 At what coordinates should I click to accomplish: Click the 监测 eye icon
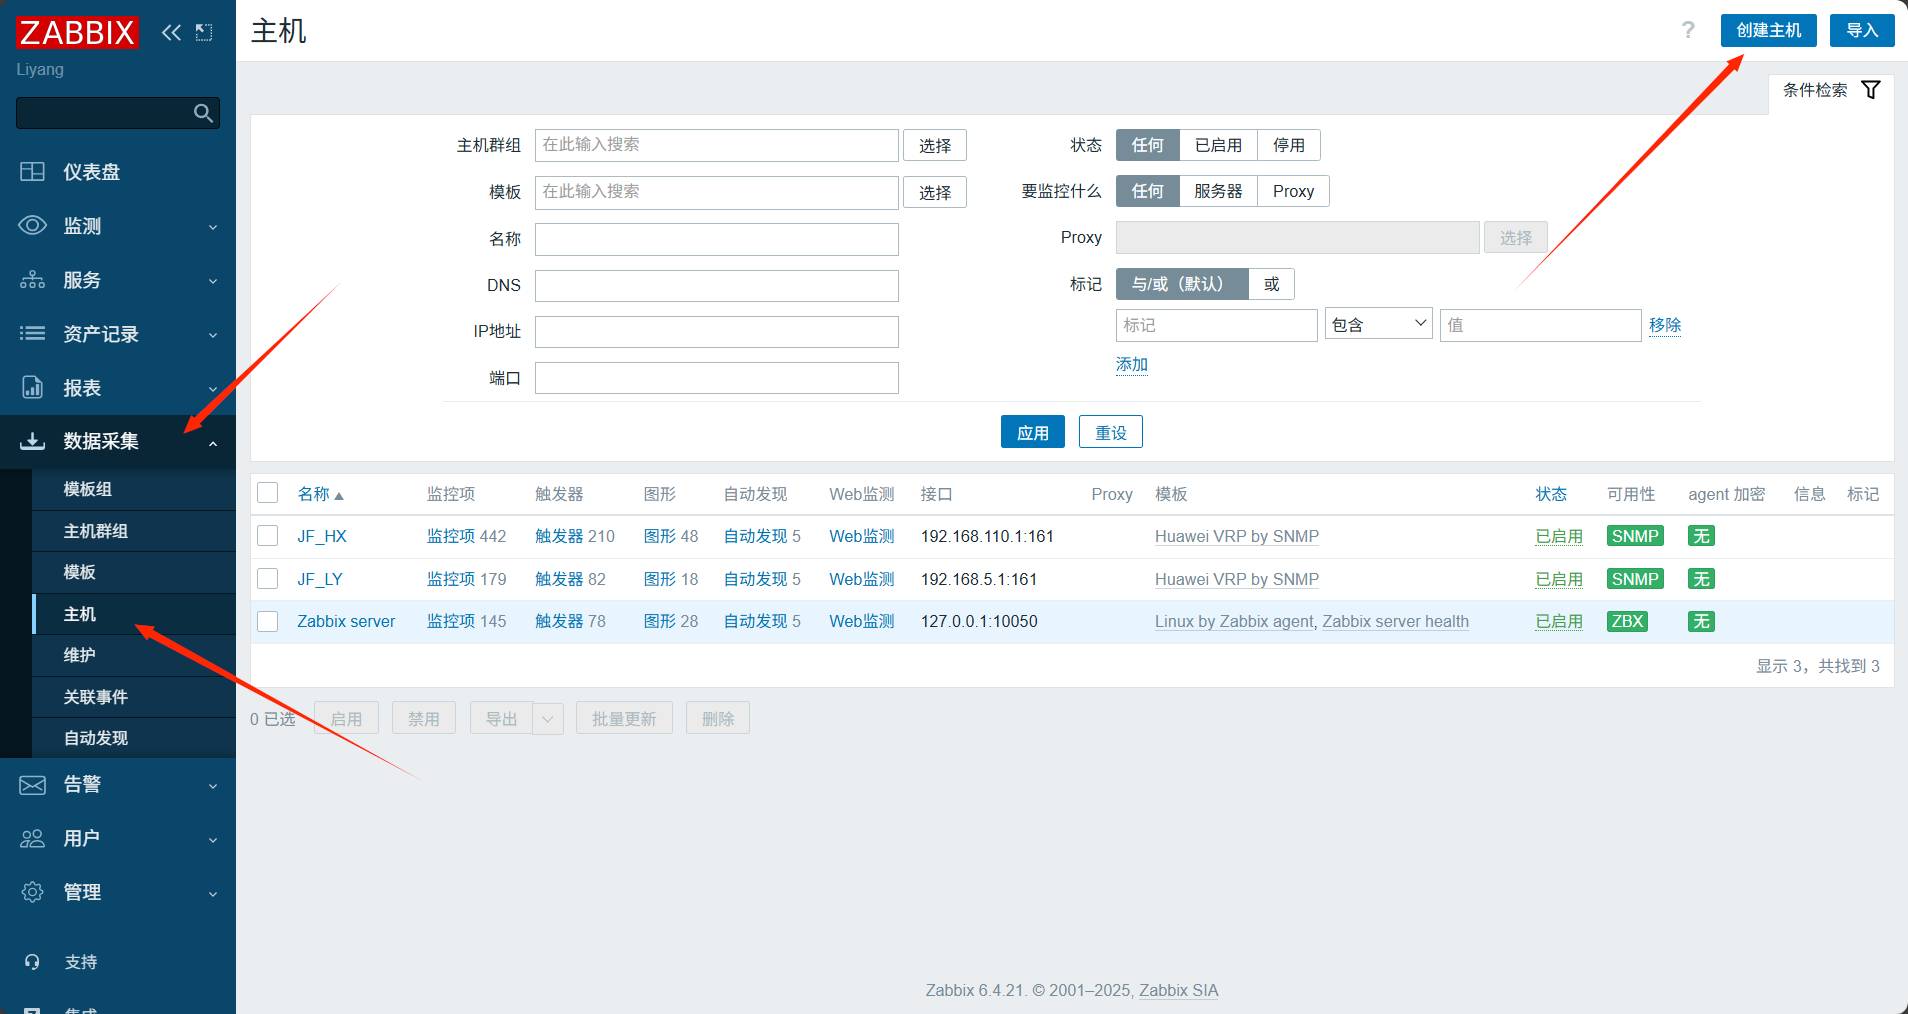coord(32,226)
